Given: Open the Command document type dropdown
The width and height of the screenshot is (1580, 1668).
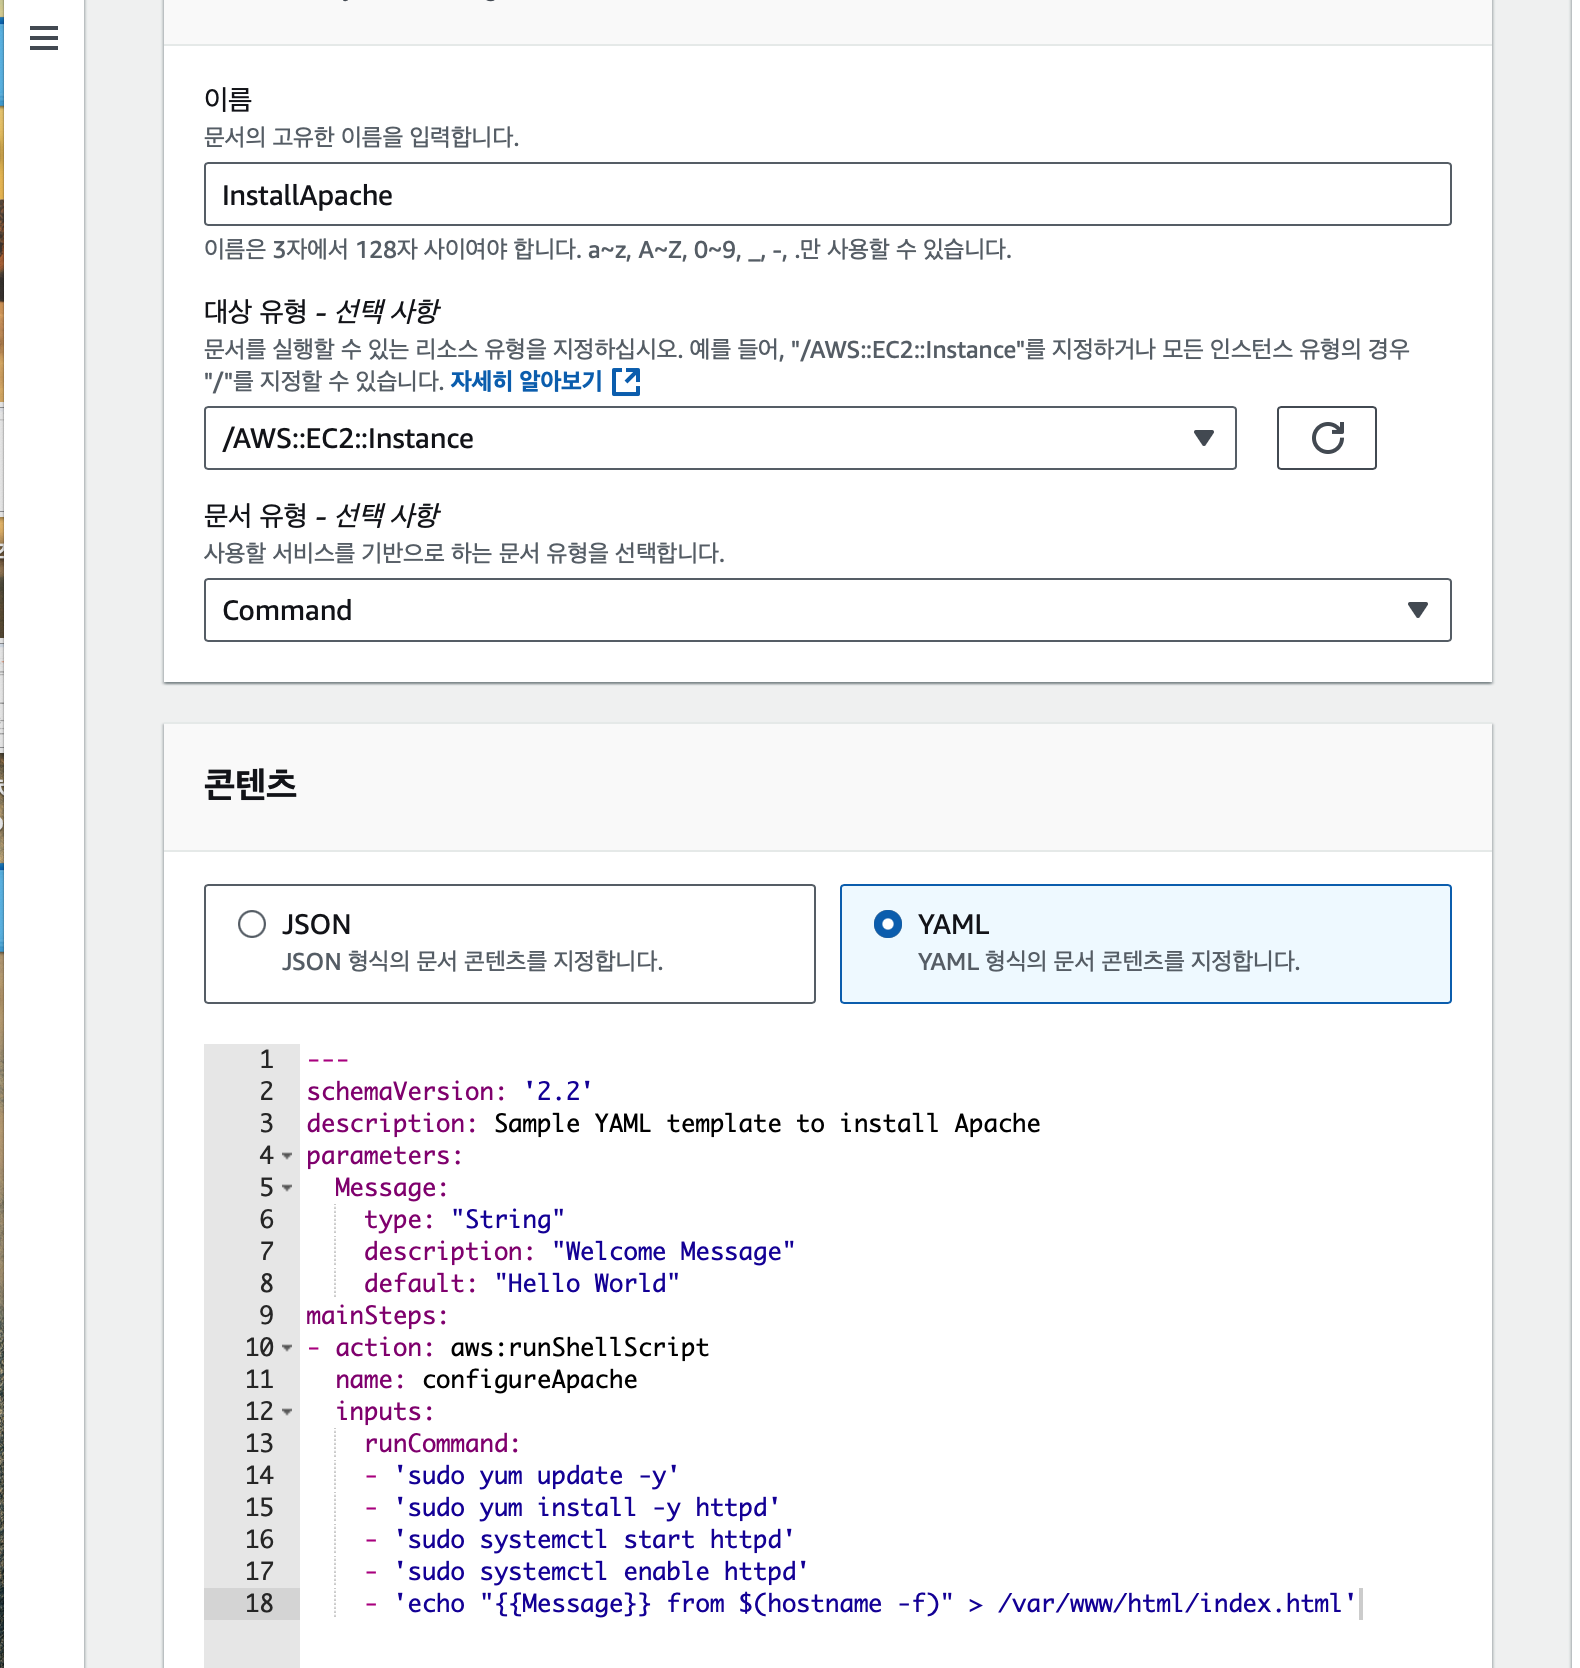Looking at the screenshot, I should point(827,610).
